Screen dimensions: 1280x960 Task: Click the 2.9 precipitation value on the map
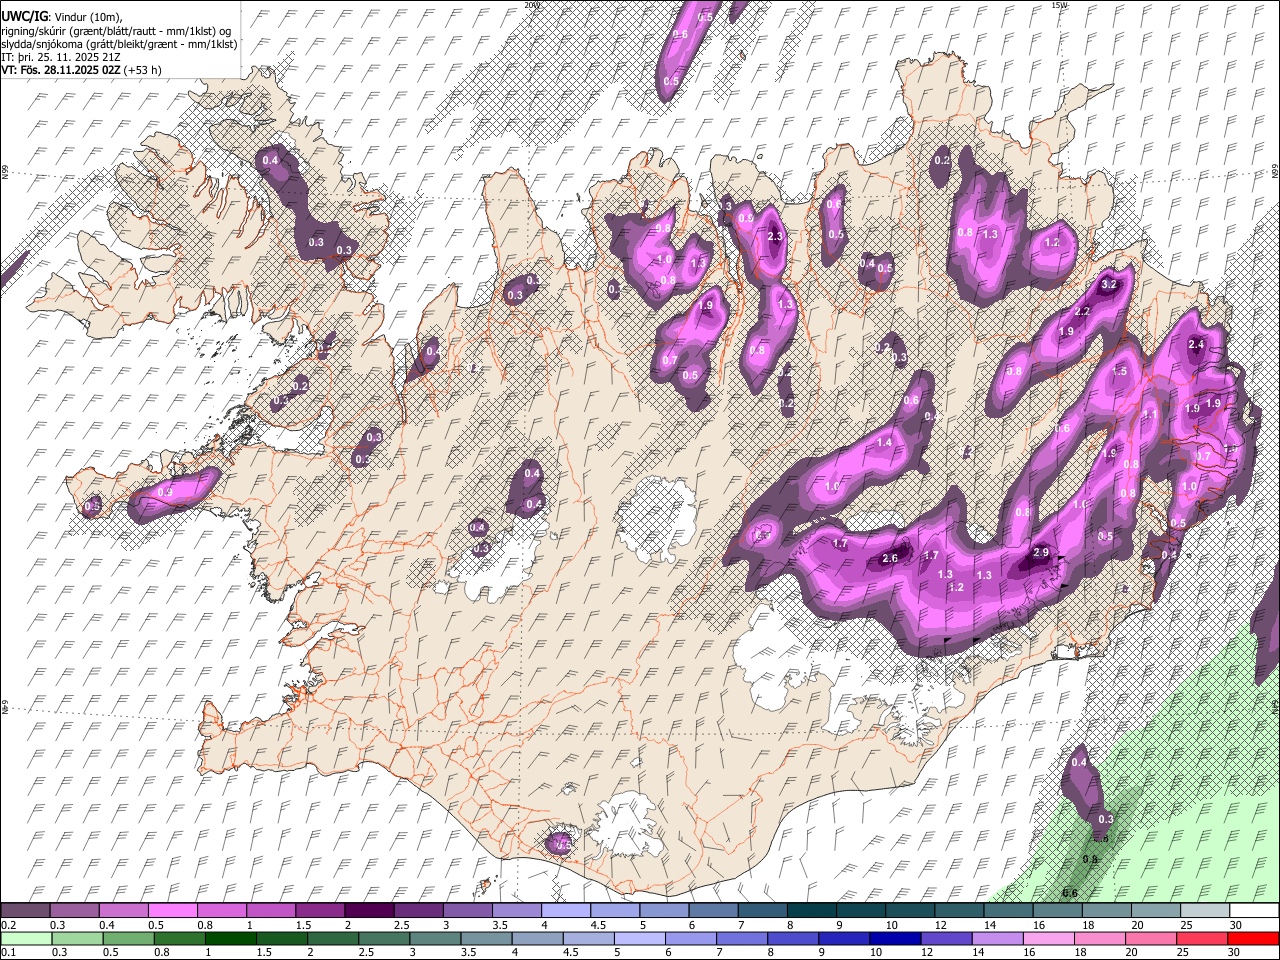(1040, 552)
